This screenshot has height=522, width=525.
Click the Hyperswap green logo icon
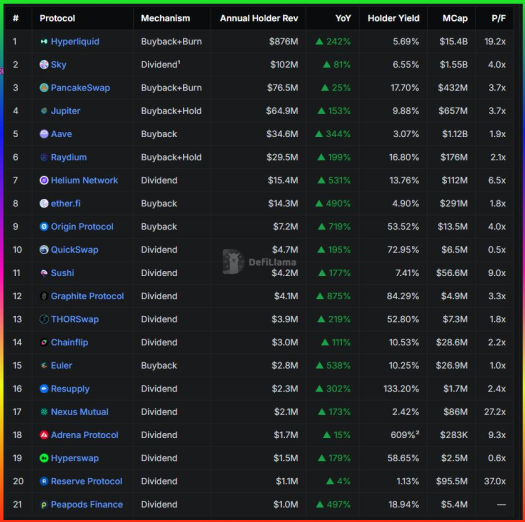(x=44, y=458)
